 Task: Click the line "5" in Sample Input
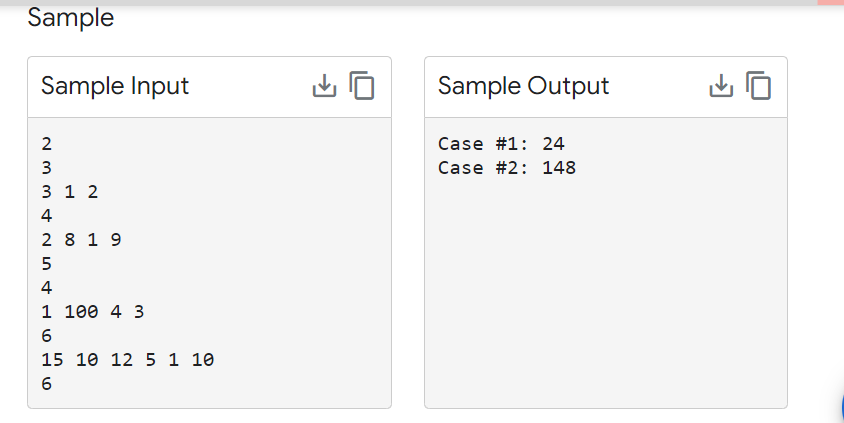point(46,263)
